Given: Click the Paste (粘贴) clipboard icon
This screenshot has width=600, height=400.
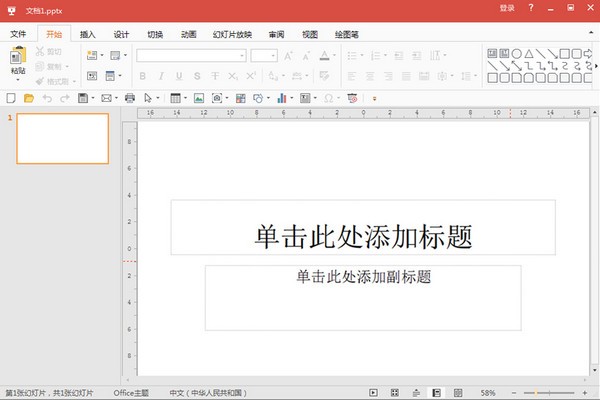Looking at the screenshot, I should click(17, 58).
